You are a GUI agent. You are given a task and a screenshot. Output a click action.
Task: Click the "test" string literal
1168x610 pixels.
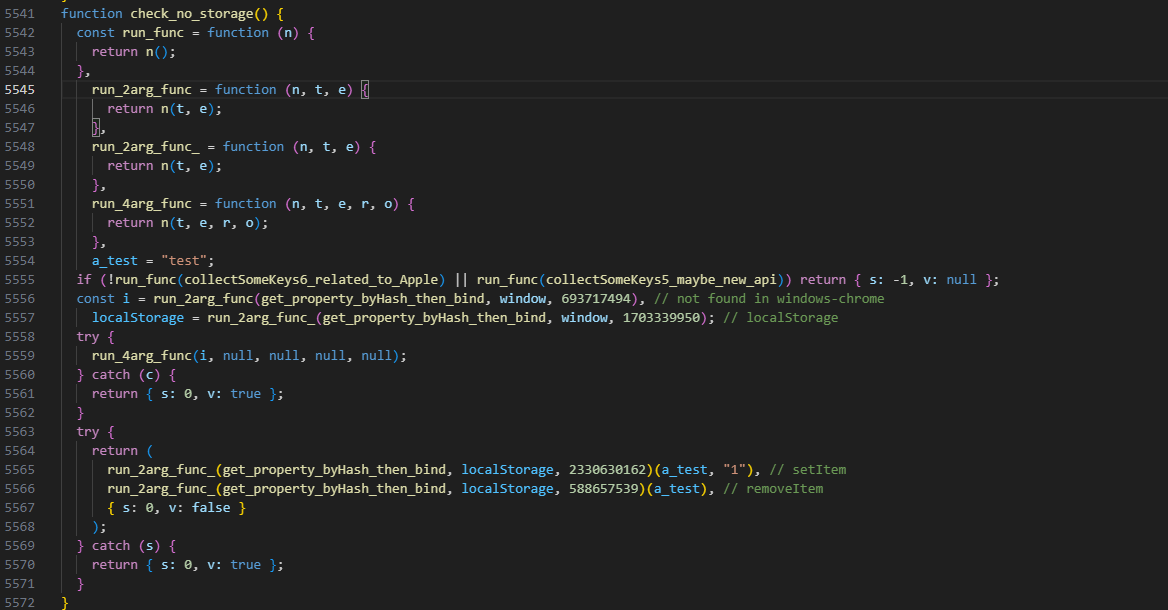184,261
